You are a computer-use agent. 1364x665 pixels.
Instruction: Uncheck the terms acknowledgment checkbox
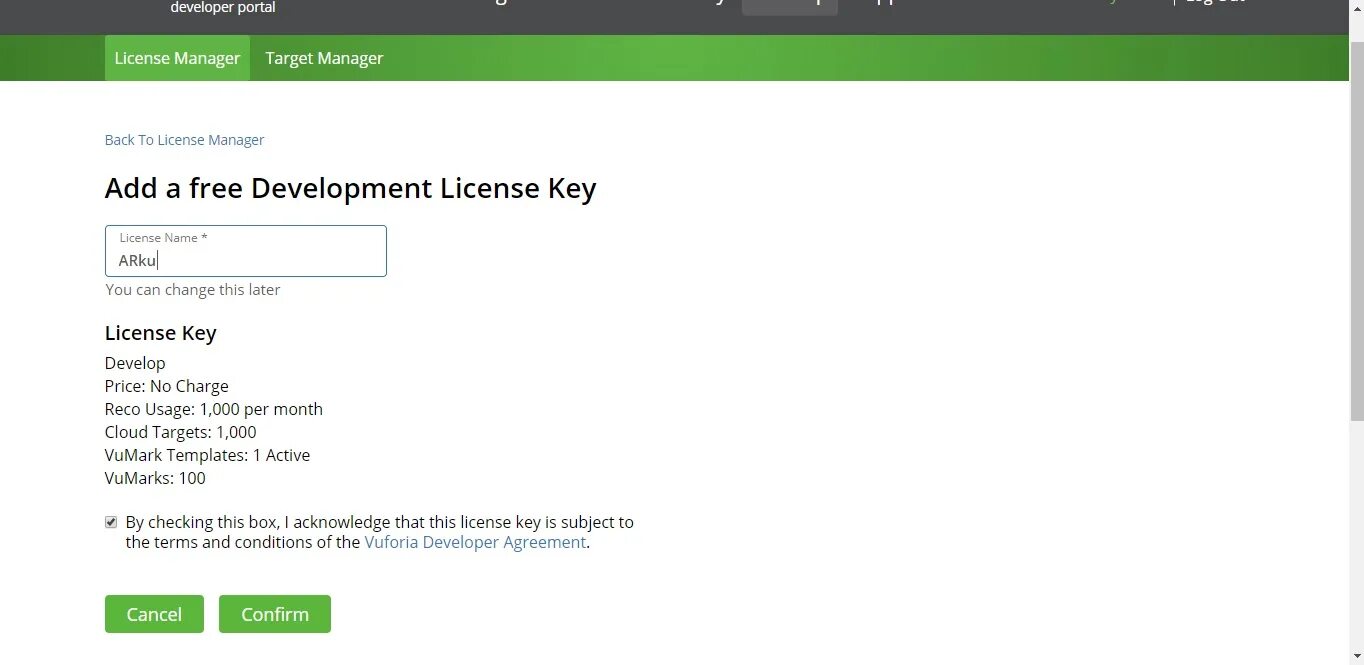[x=111, y=522]
